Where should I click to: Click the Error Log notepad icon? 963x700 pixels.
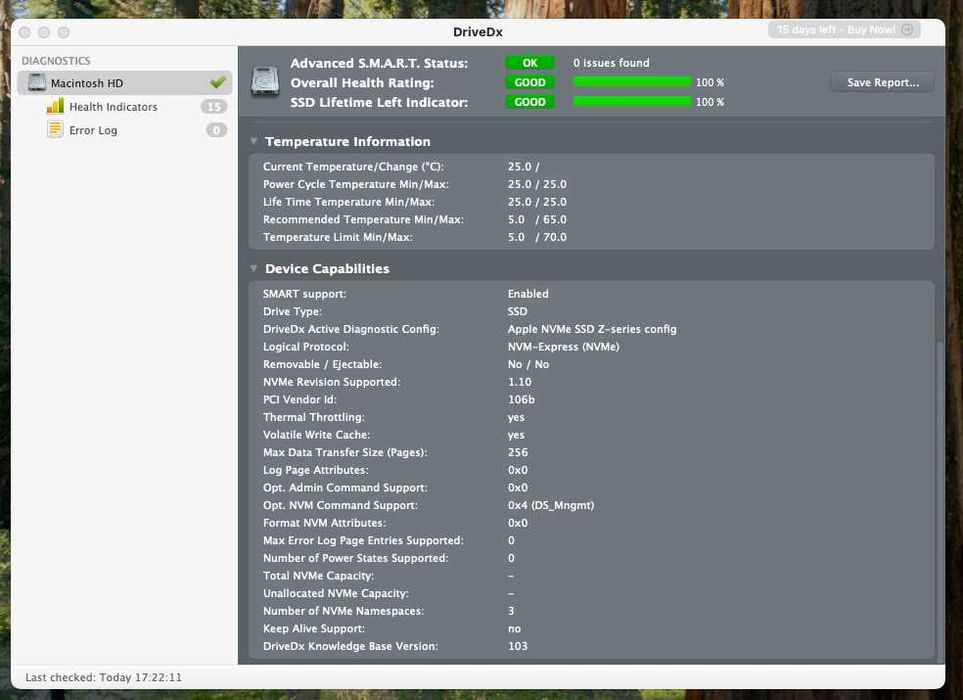pos(55,130)
